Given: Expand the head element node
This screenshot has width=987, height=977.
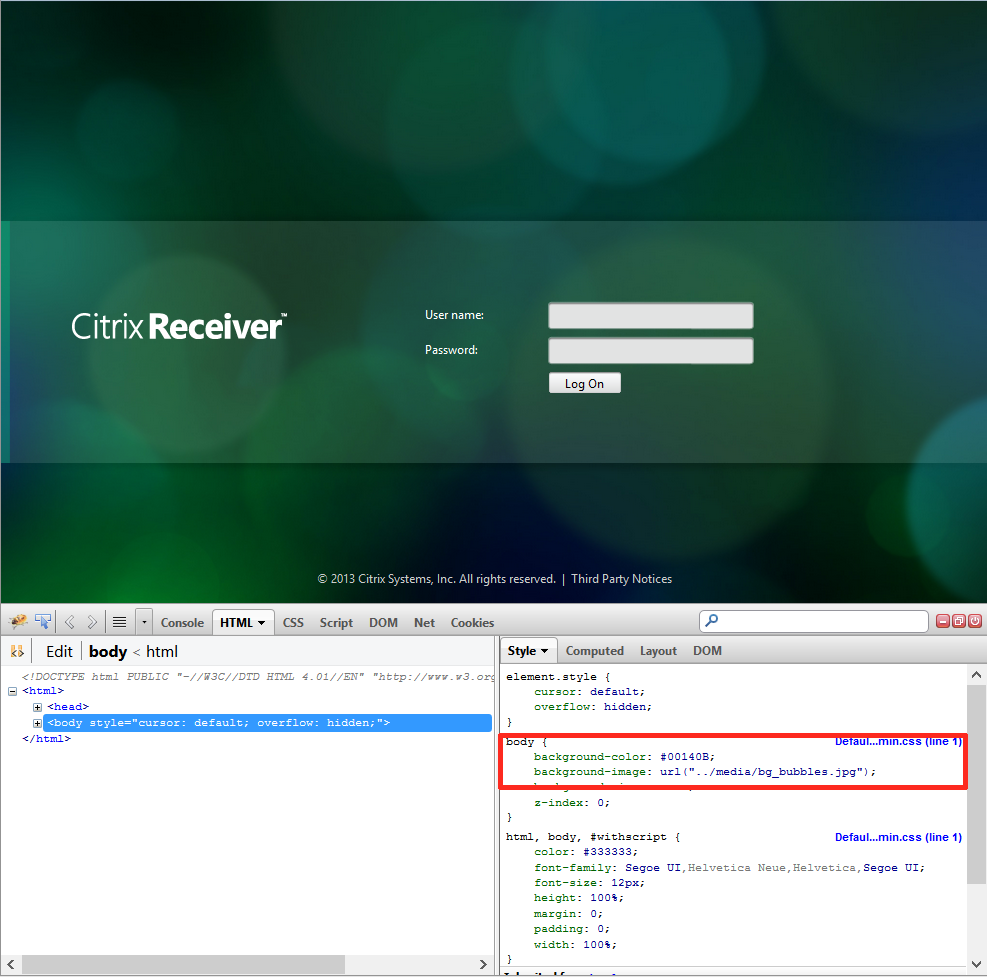Looking at the screenshot, I should pyautogui.click(x=38, y=707).
